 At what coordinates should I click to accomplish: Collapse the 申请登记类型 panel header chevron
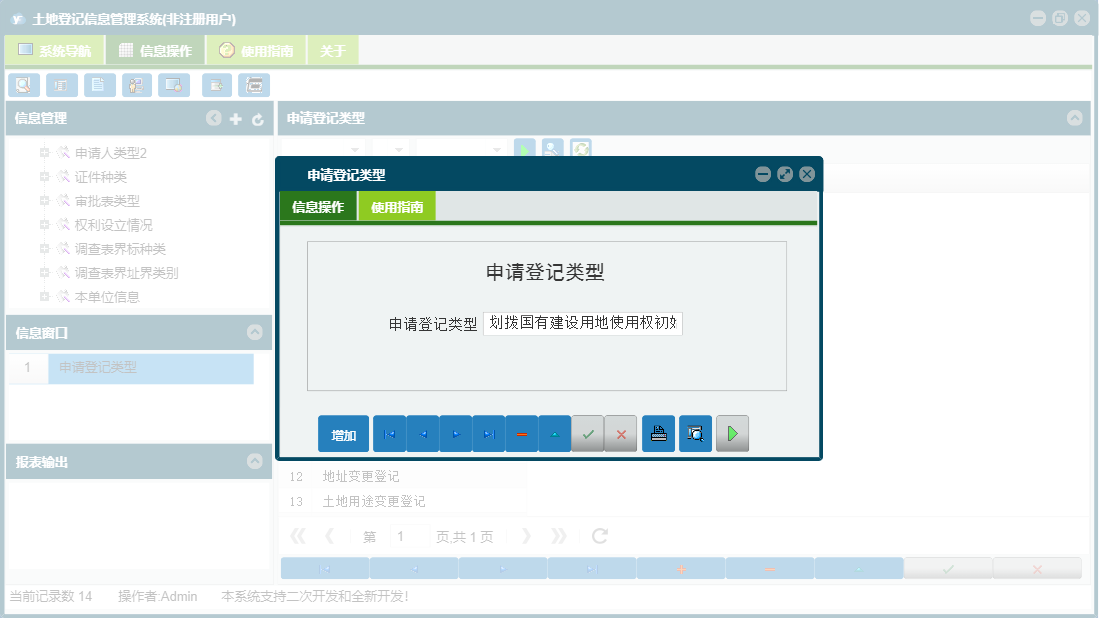[1075, 118]
